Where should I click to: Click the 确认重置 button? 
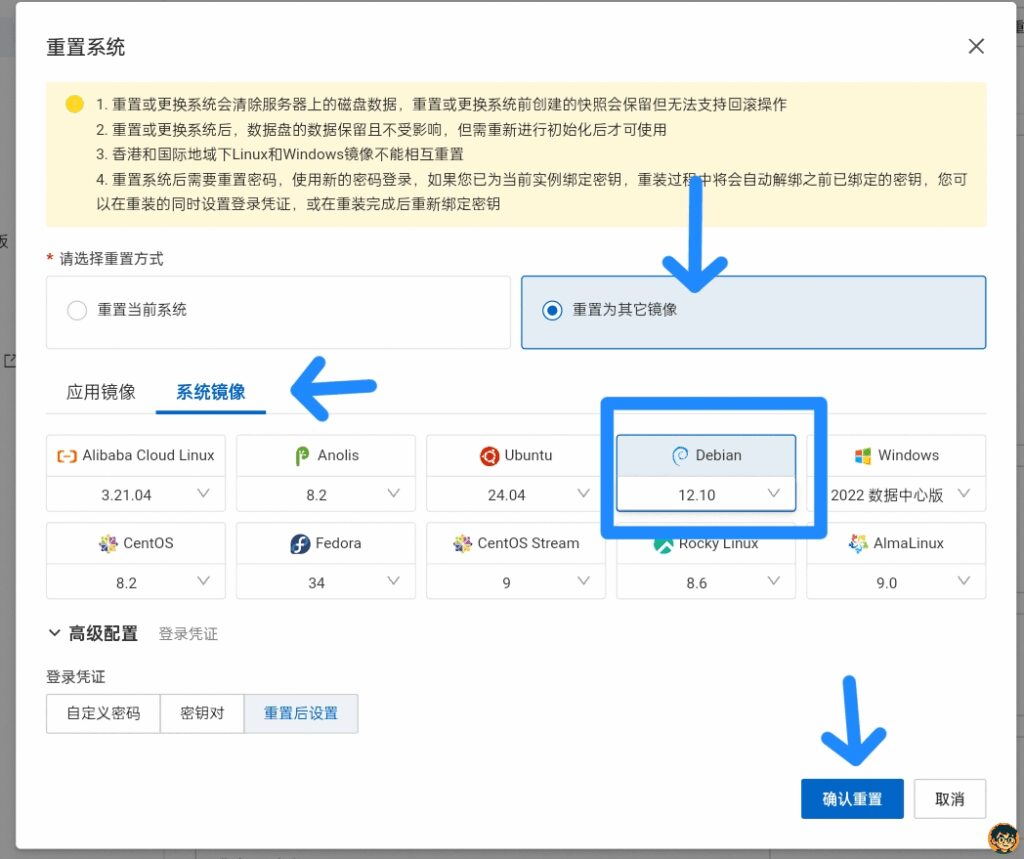click(x=852, y=798)
